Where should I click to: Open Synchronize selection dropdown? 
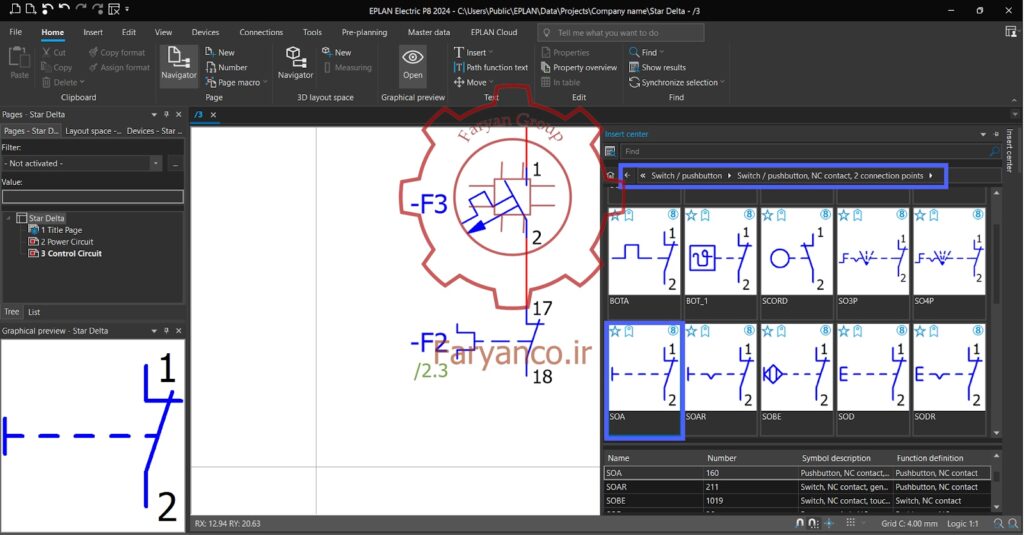(677, 82)
